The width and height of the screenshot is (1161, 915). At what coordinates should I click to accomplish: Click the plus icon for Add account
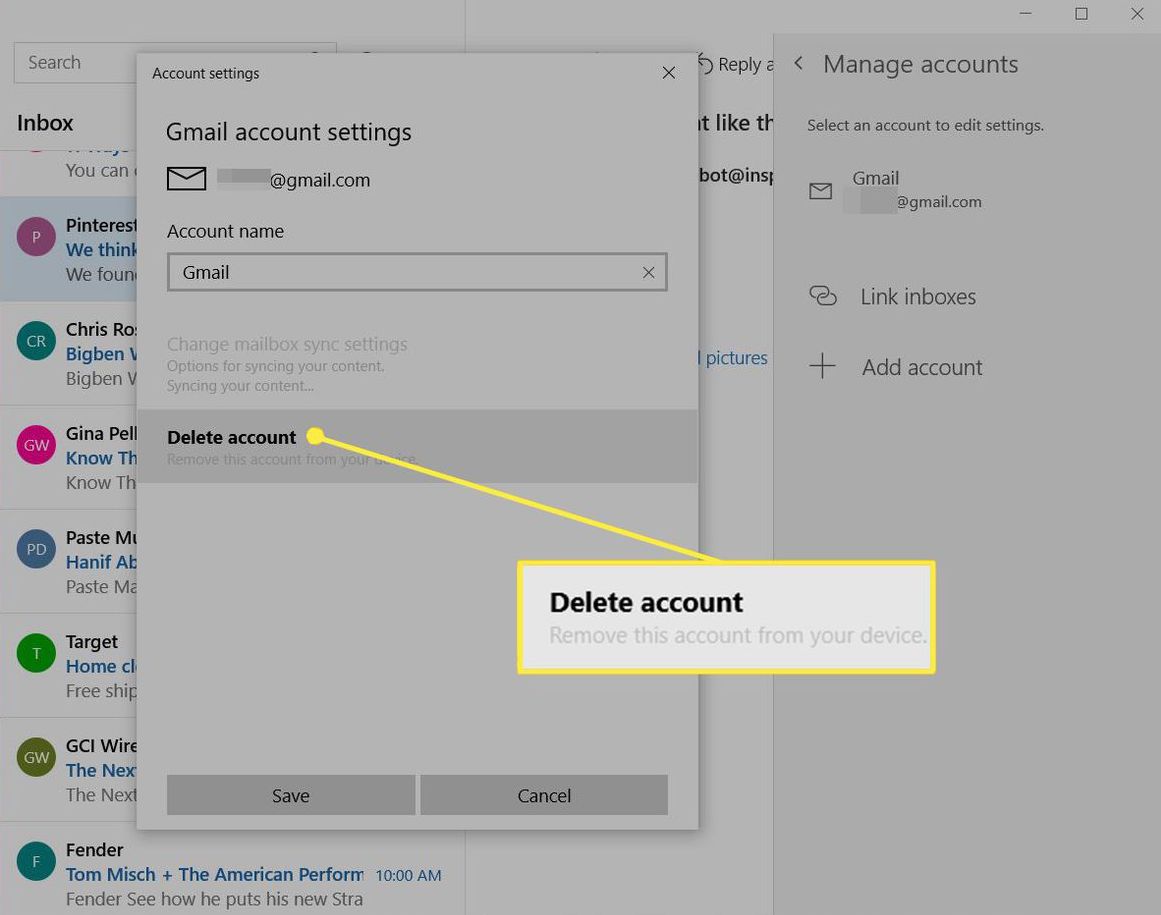(822, 366)
